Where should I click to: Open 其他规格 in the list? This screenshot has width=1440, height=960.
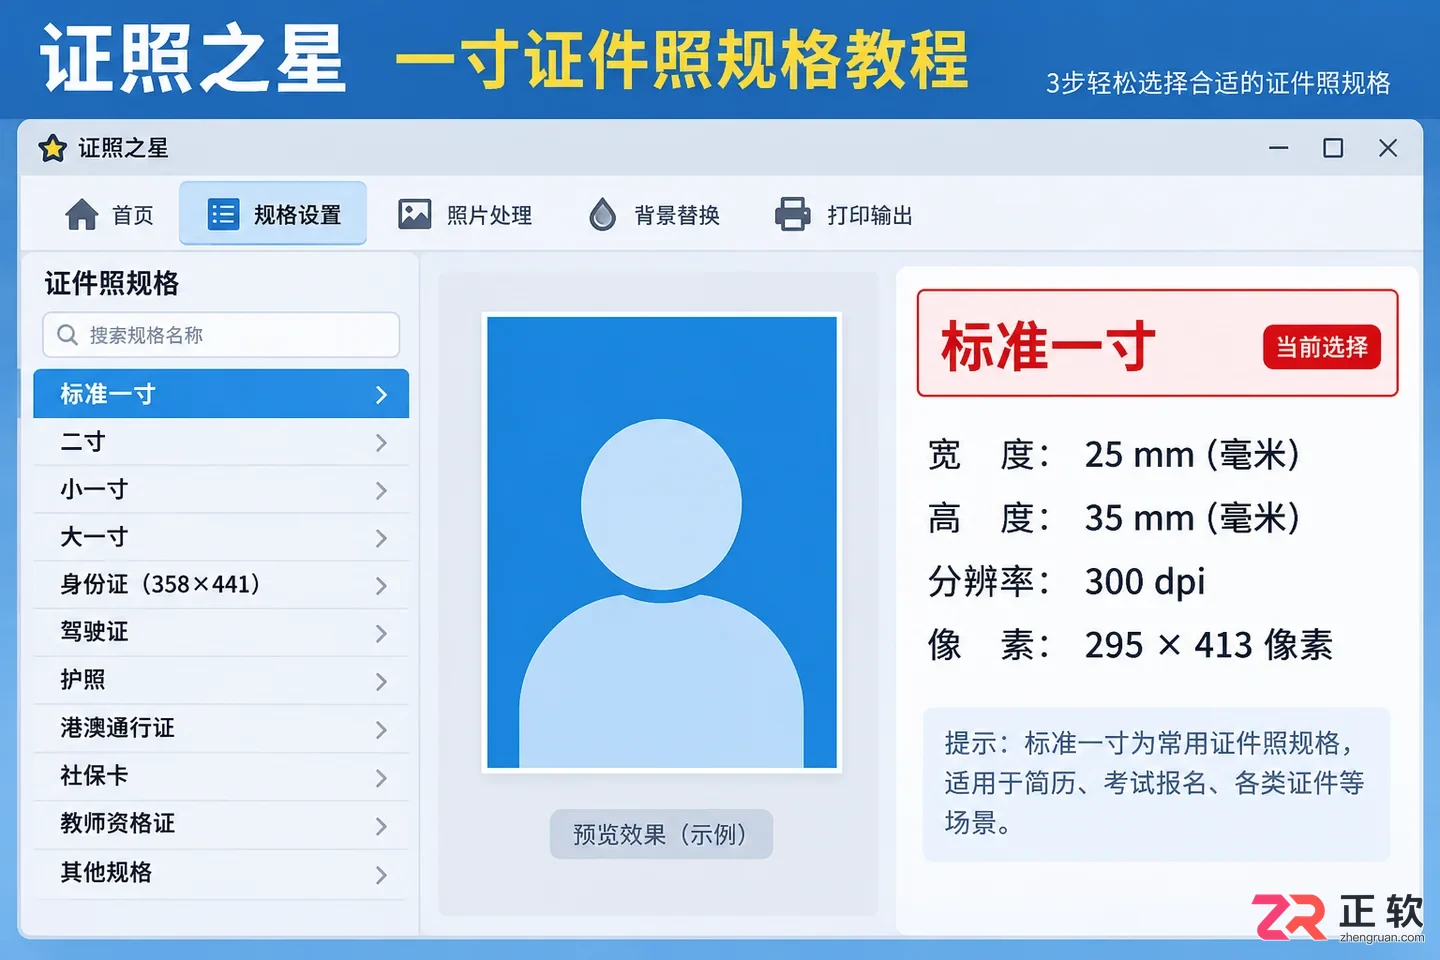[x=221, y=874]
